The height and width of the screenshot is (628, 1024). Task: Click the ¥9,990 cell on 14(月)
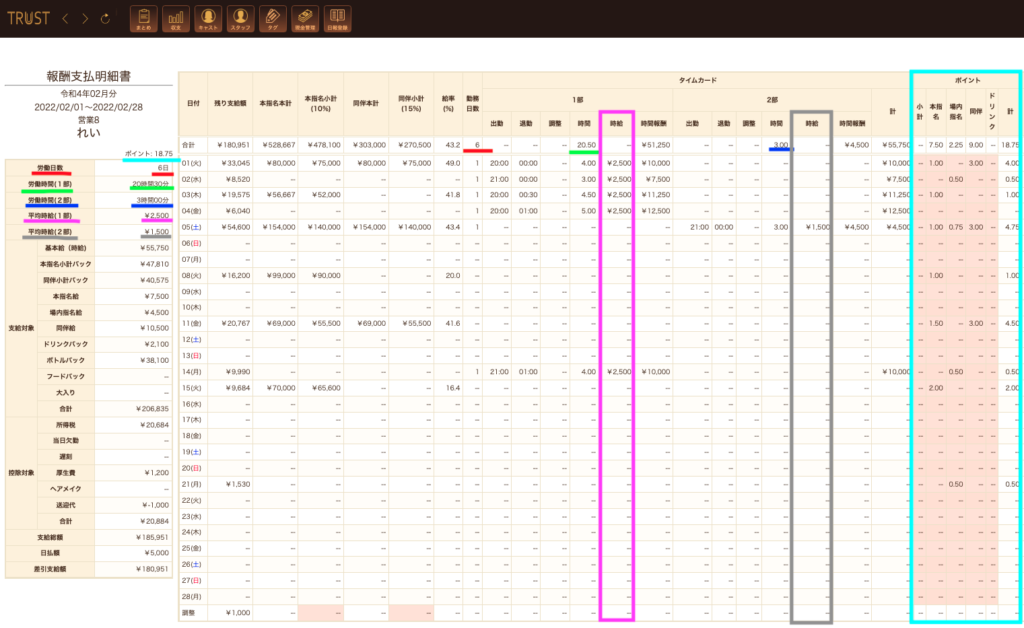click(x=238, y=371)
